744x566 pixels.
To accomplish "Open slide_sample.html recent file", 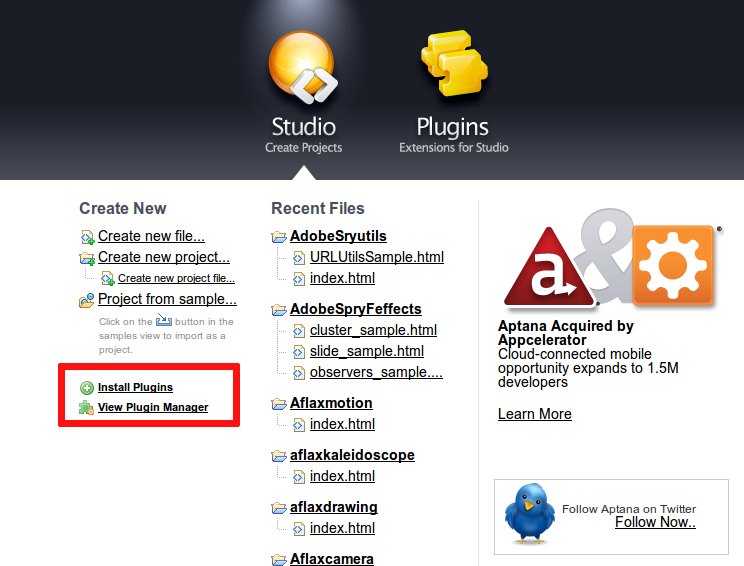I will 367,351.
